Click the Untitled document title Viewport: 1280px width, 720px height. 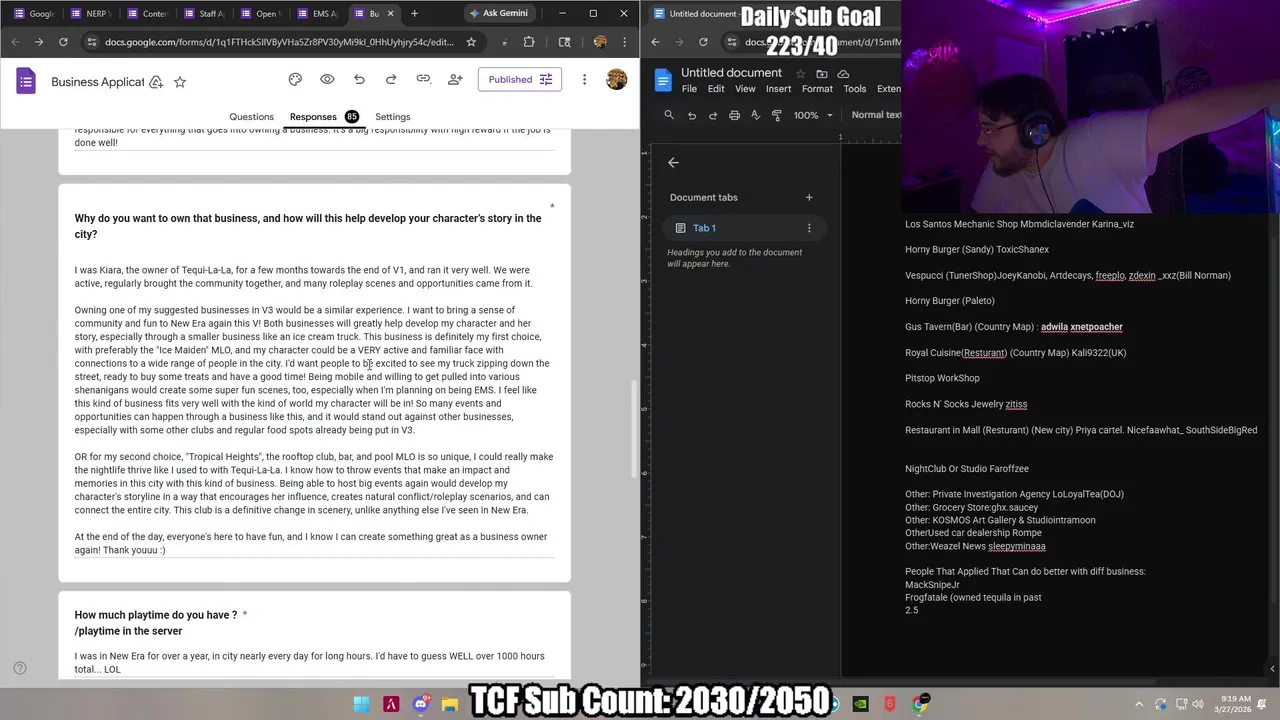731,73
